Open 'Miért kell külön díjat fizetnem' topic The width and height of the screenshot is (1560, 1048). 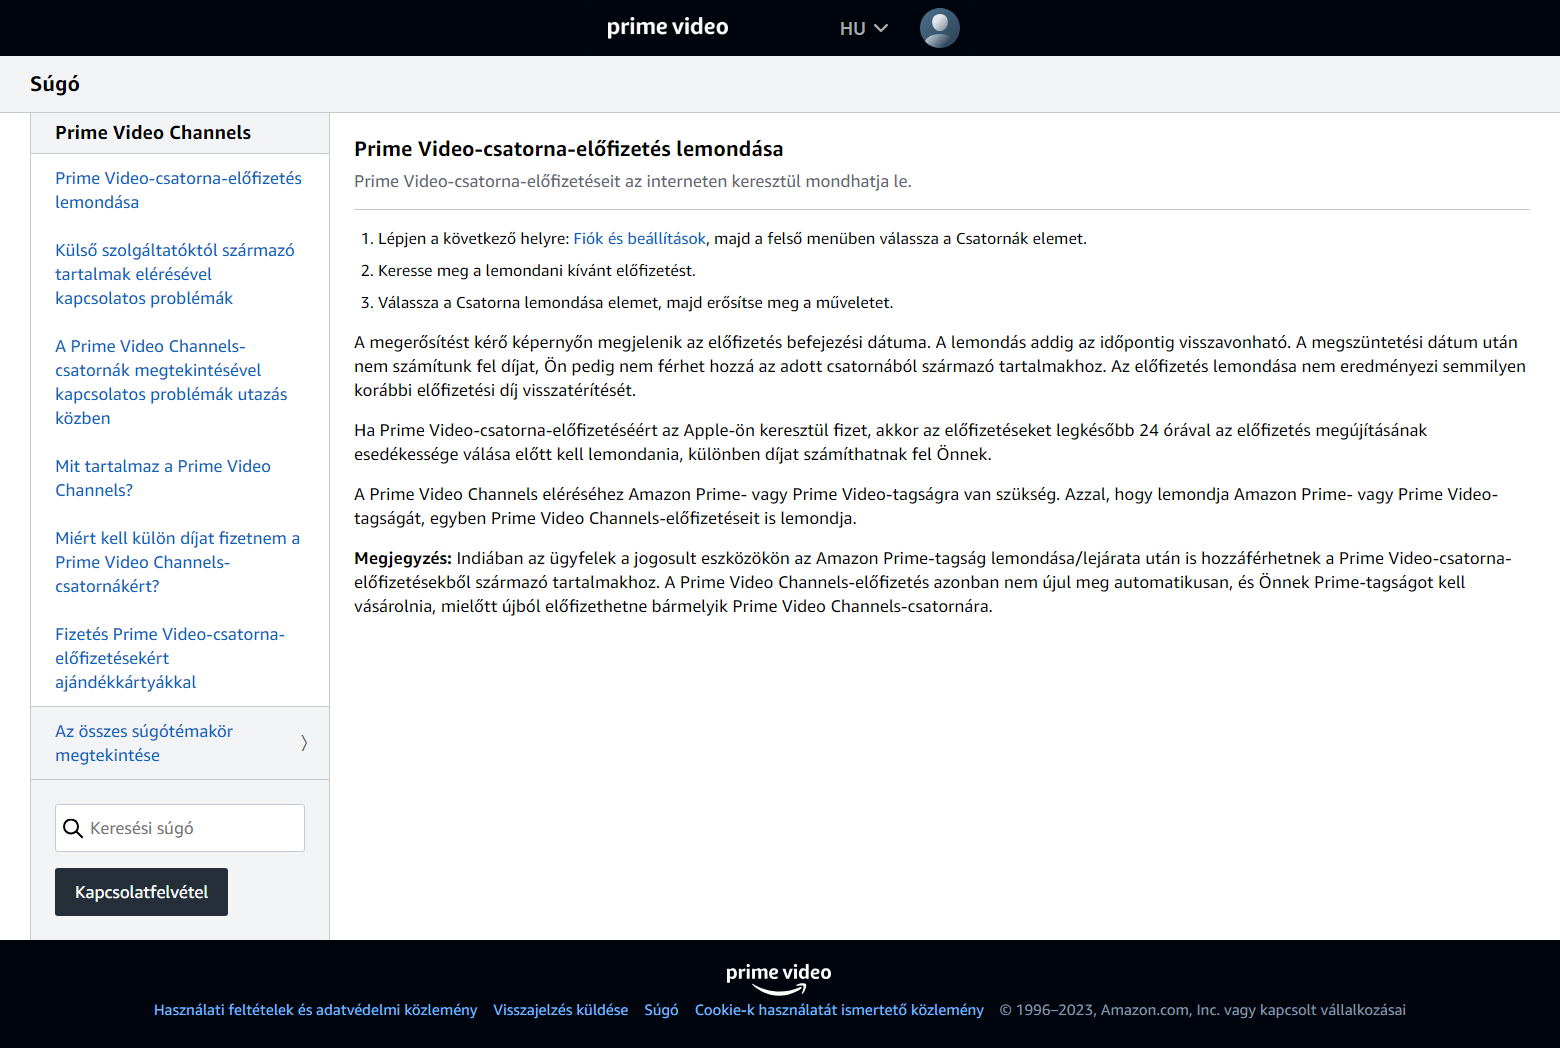tap(177, 562)
